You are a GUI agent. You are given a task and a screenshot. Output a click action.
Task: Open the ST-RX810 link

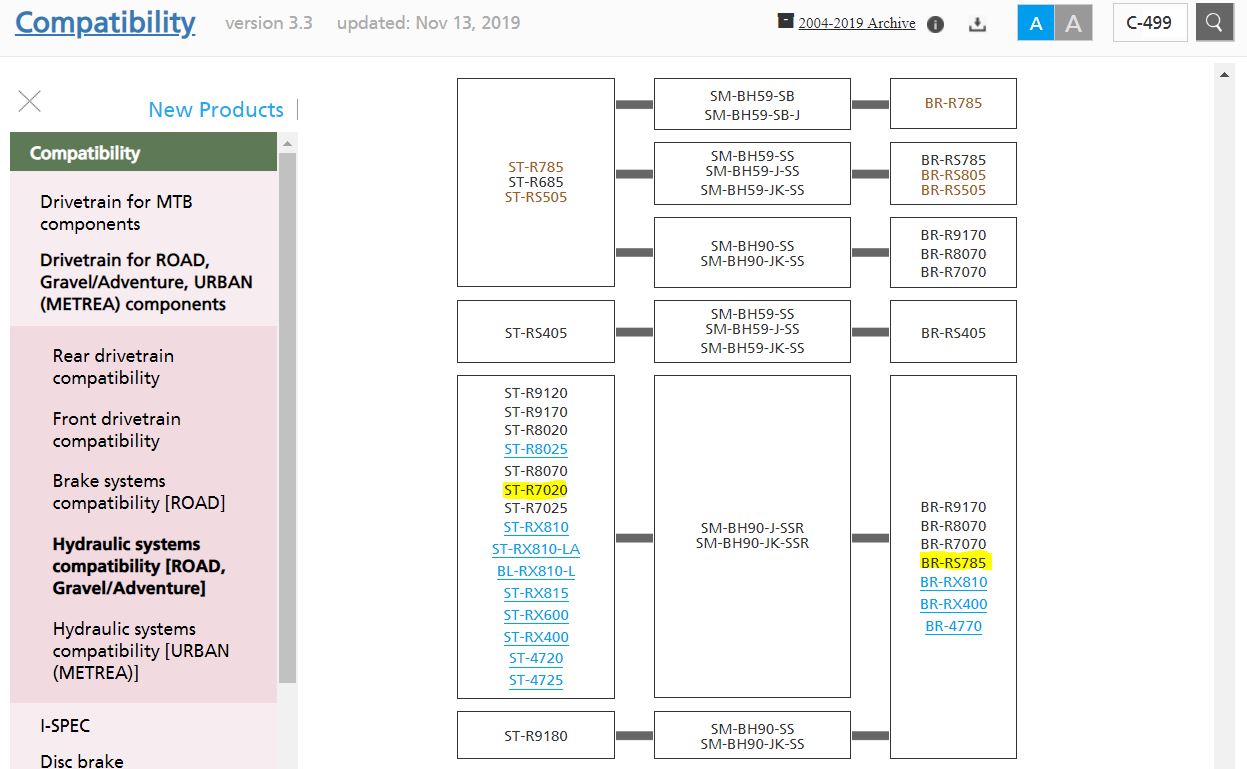536,527
